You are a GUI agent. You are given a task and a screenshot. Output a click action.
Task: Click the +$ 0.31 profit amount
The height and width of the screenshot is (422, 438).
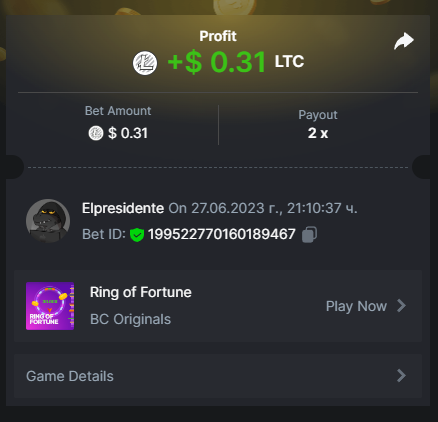point(217,62)
